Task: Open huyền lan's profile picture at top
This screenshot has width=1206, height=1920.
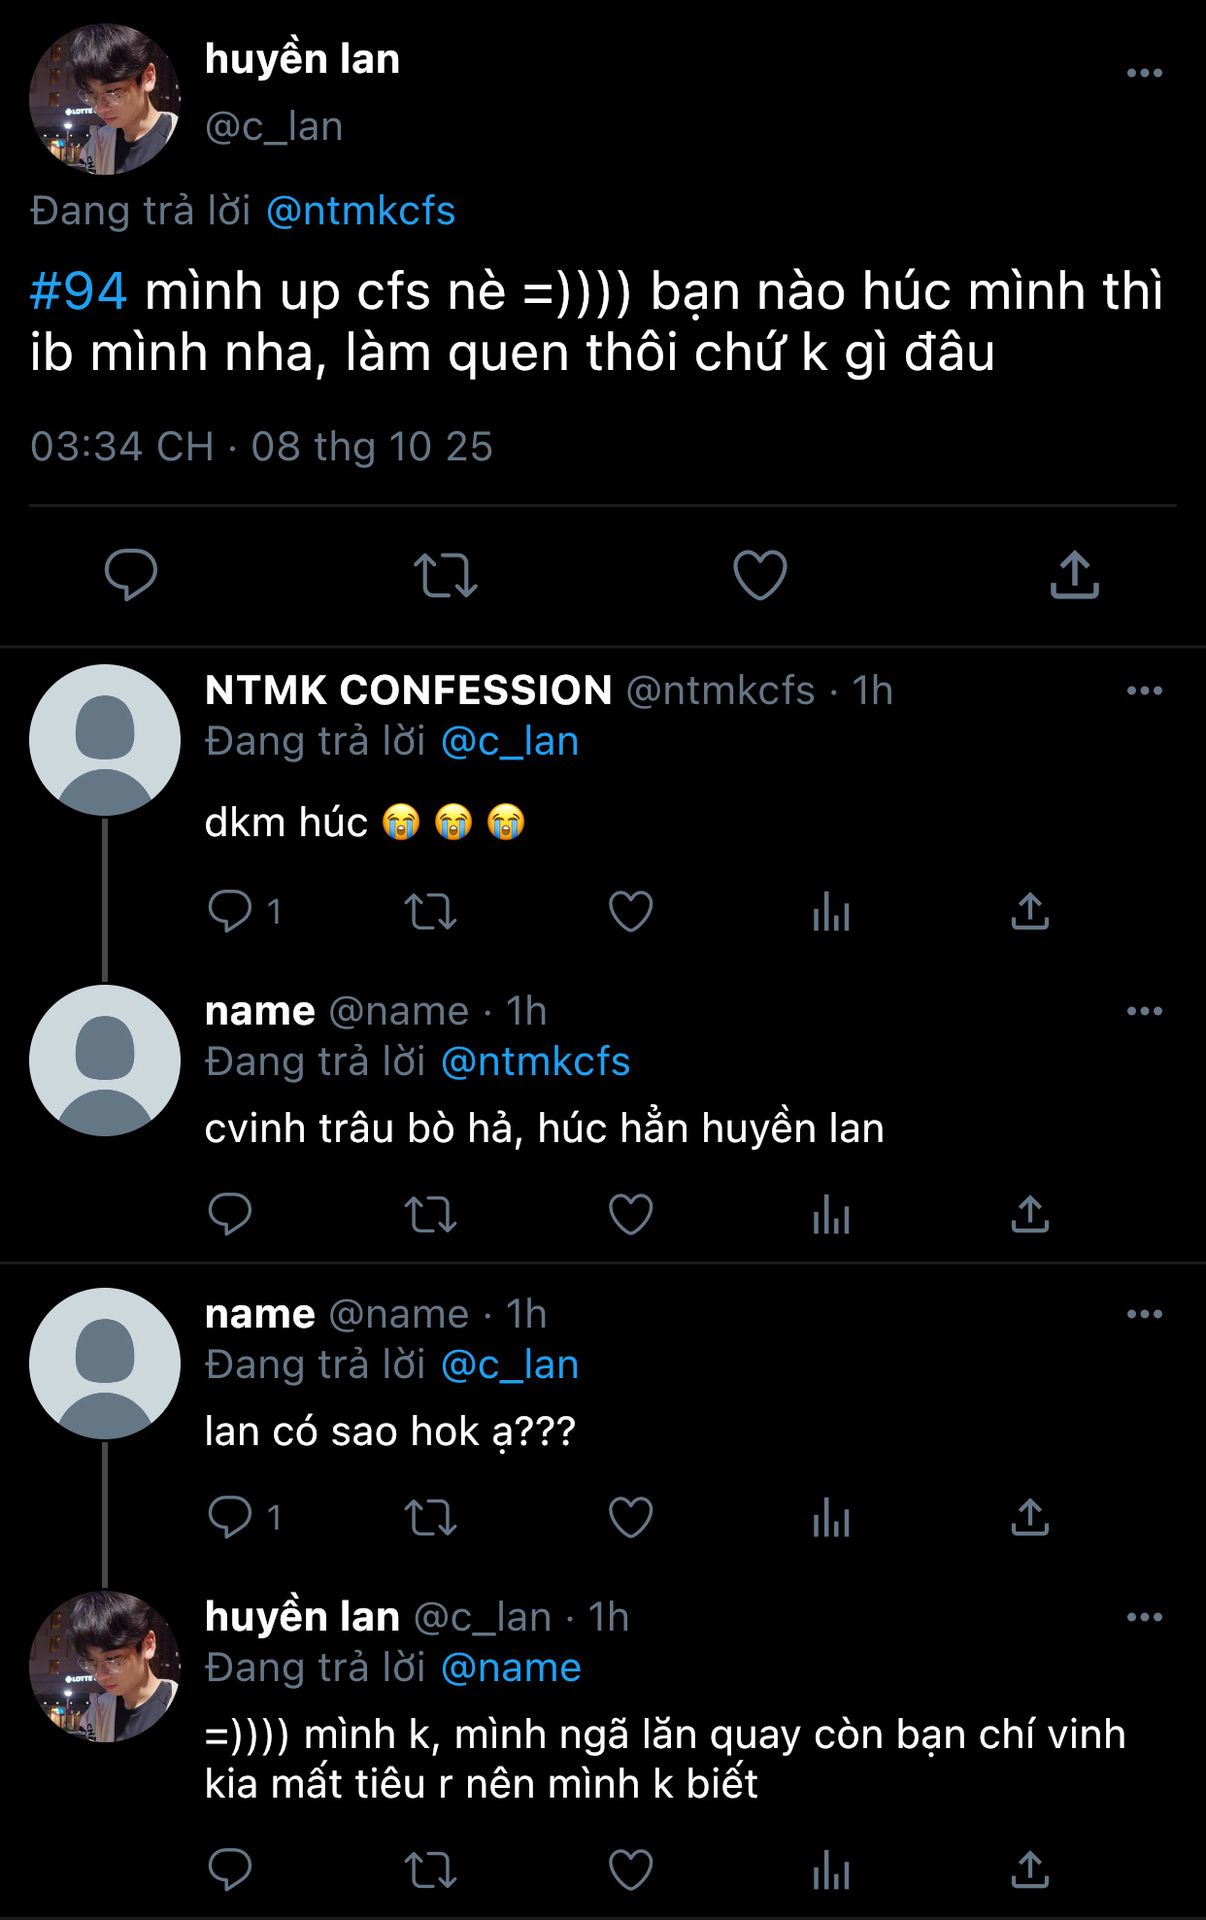Action: click(105, 99)
